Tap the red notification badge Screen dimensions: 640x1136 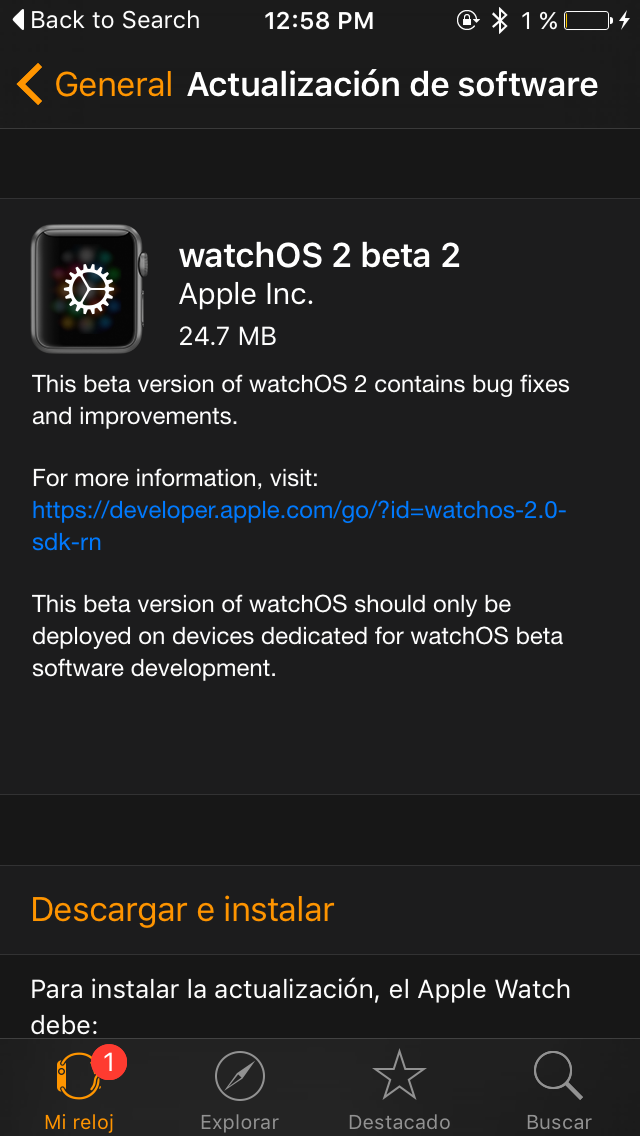click(109, 1063)
